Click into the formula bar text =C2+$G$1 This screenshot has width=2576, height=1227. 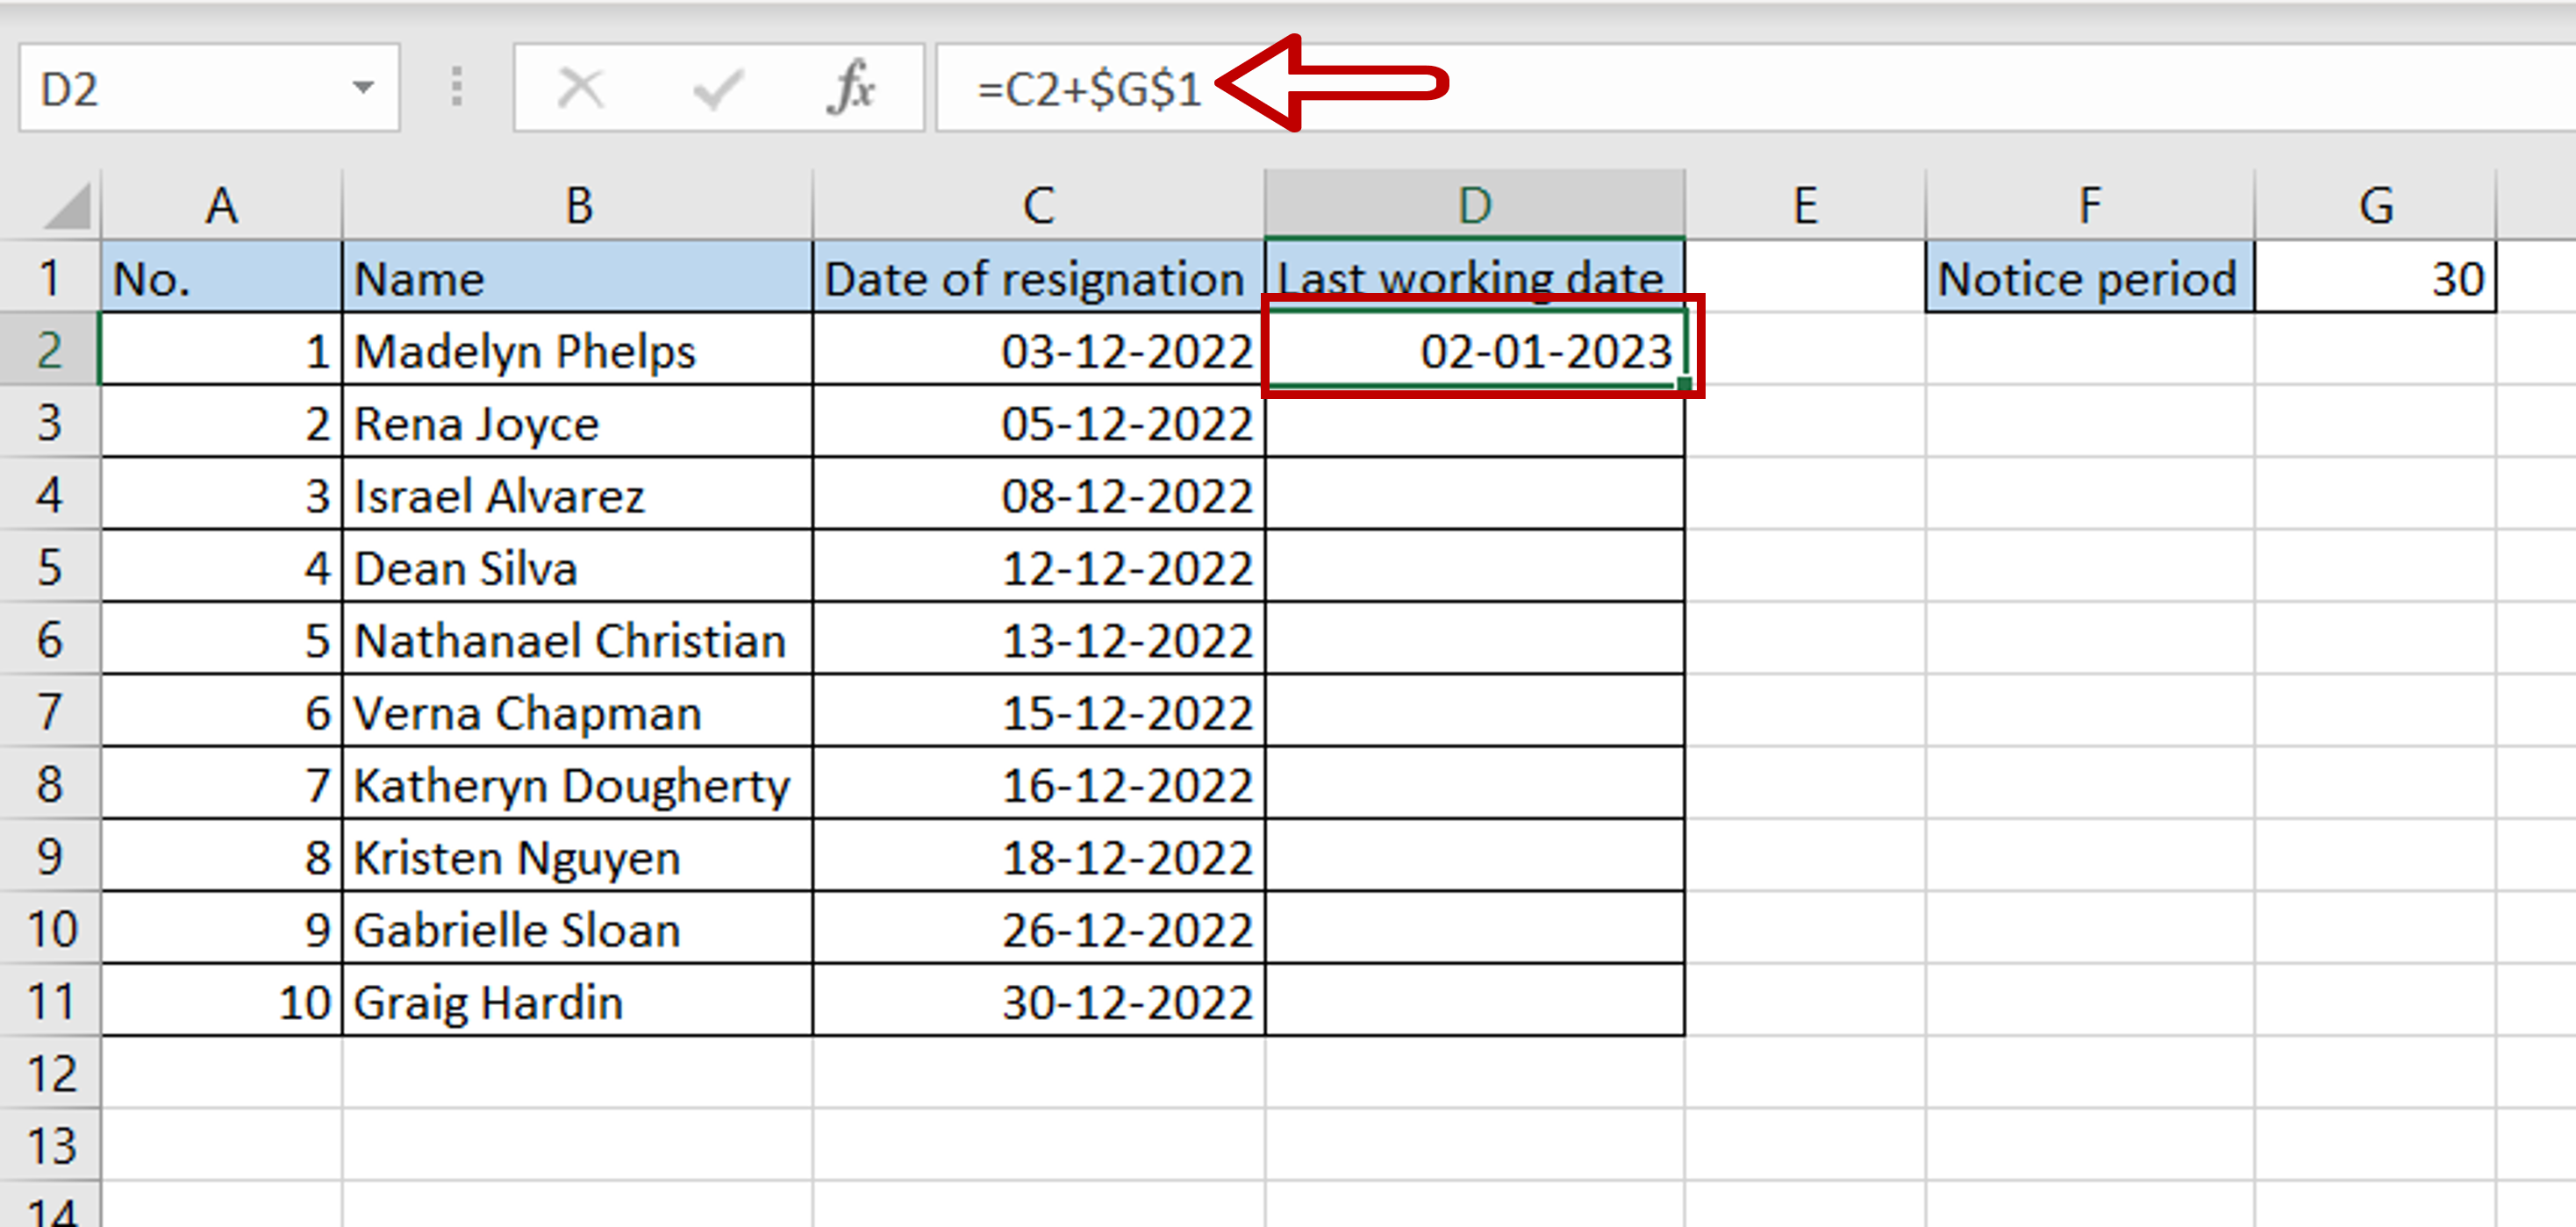(x=1088, y=90)
